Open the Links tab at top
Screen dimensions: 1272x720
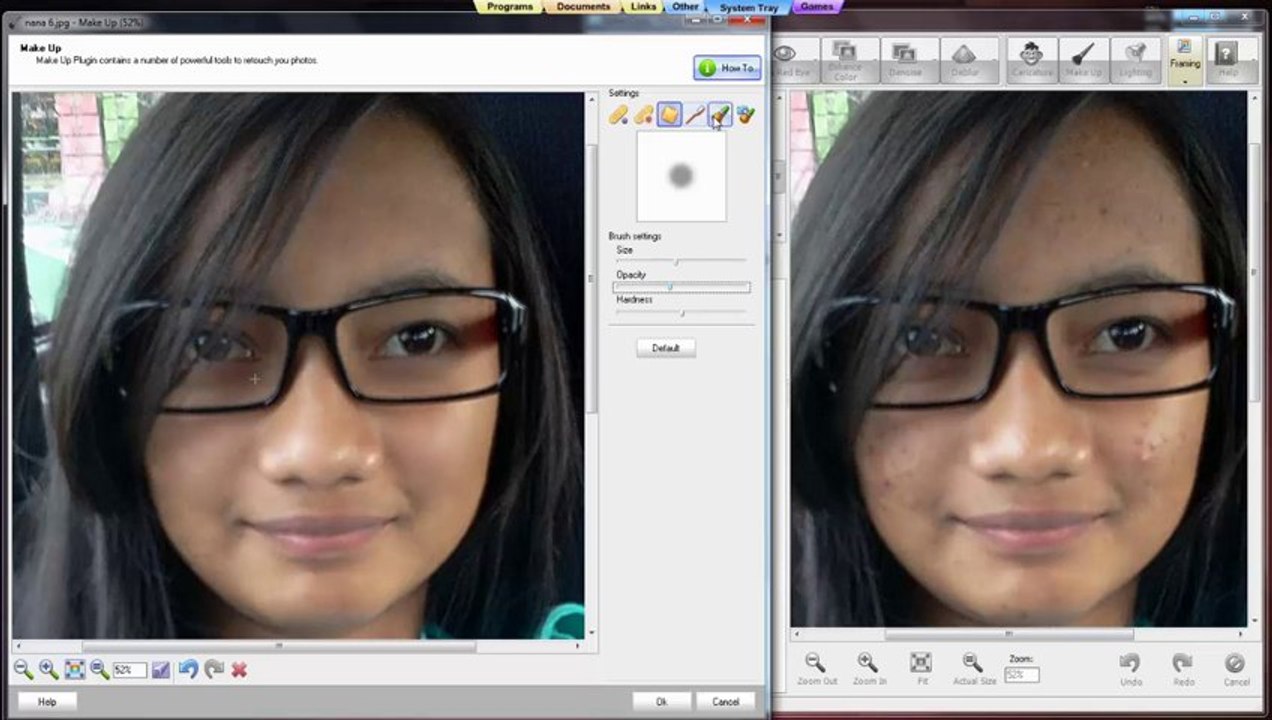(644, 7)
